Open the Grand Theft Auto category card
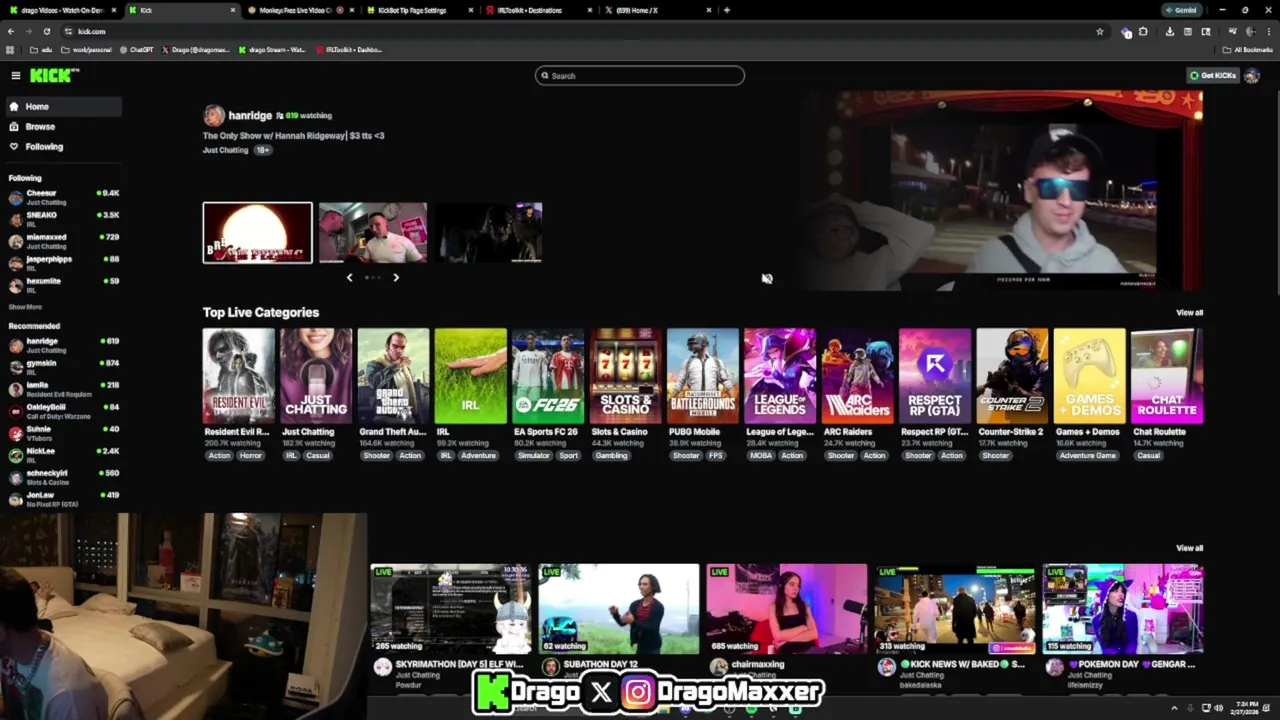The height and width of the screenshot is (720, 1280). (x=393, y=376)
